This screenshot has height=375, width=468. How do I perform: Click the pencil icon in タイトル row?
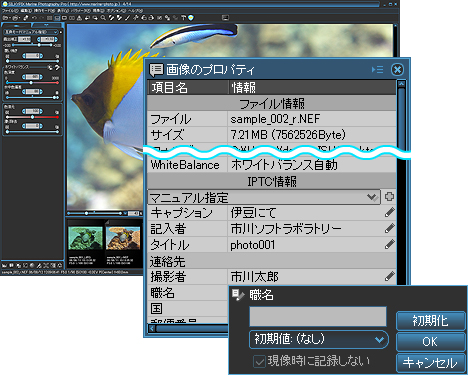(389, 244)
